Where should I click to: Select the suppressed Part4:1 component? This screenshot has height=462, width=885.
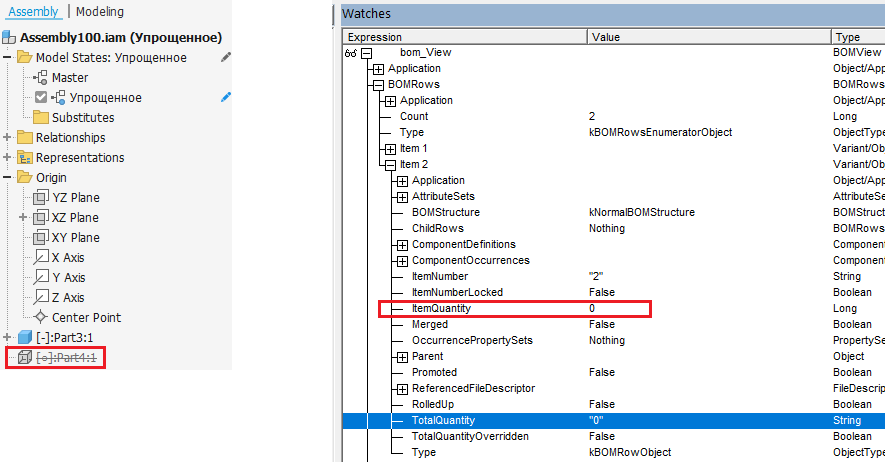pos(66,358)
